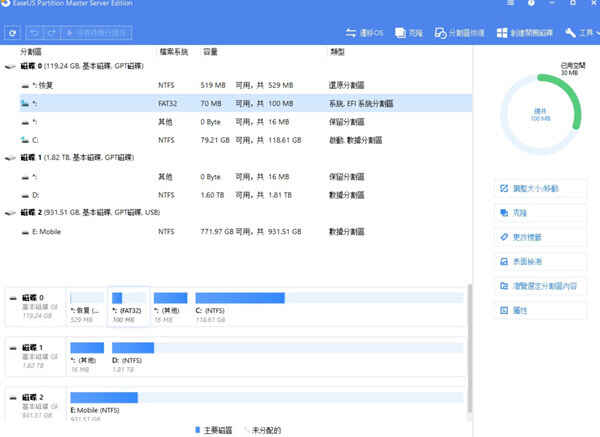600x437 pixels.
Task: Collapse Disk 2 (931.51 GB USB) in the list
Action: (x=10, y=213)
